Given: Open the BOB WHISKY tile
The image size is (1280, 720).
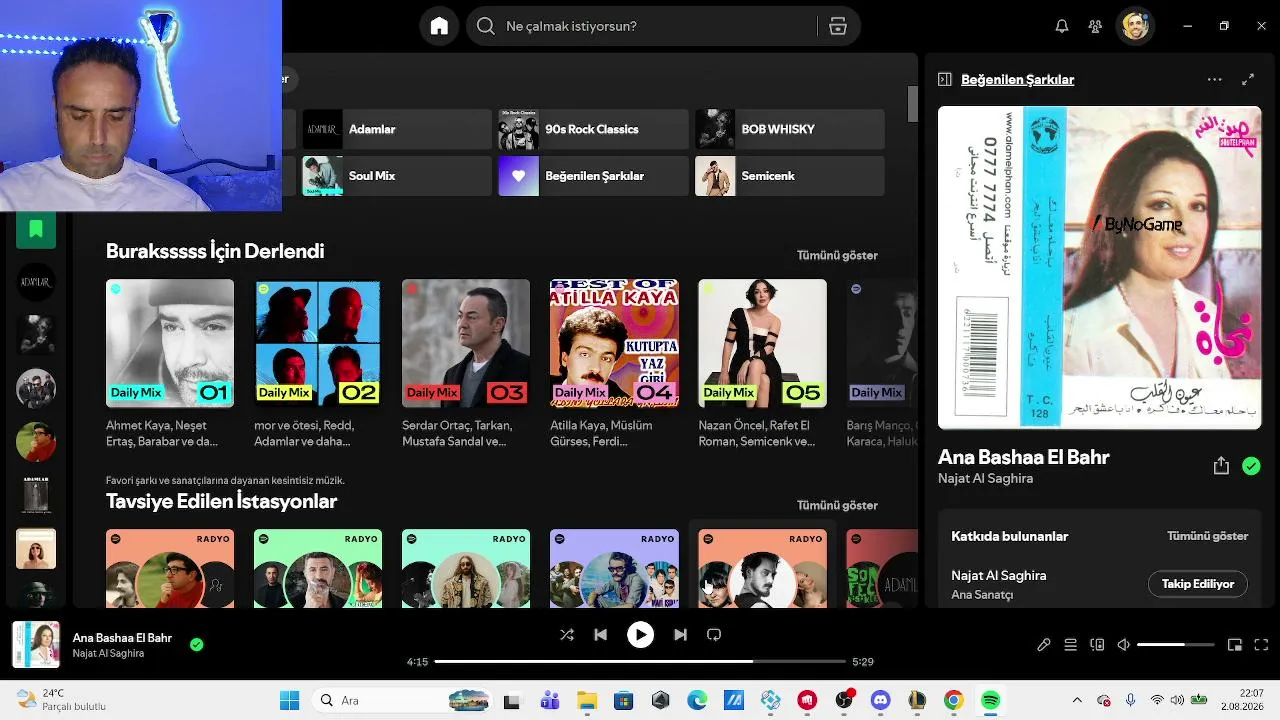Looking at the screenshot, I should (790, 129).
